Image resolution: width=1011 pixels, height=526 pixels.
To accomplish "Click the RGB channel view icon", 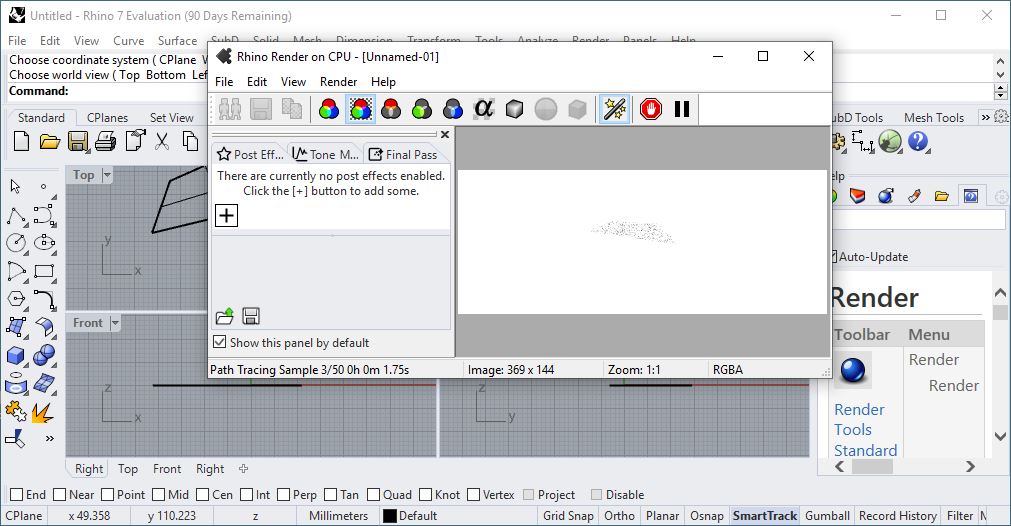I will (329, 109).
